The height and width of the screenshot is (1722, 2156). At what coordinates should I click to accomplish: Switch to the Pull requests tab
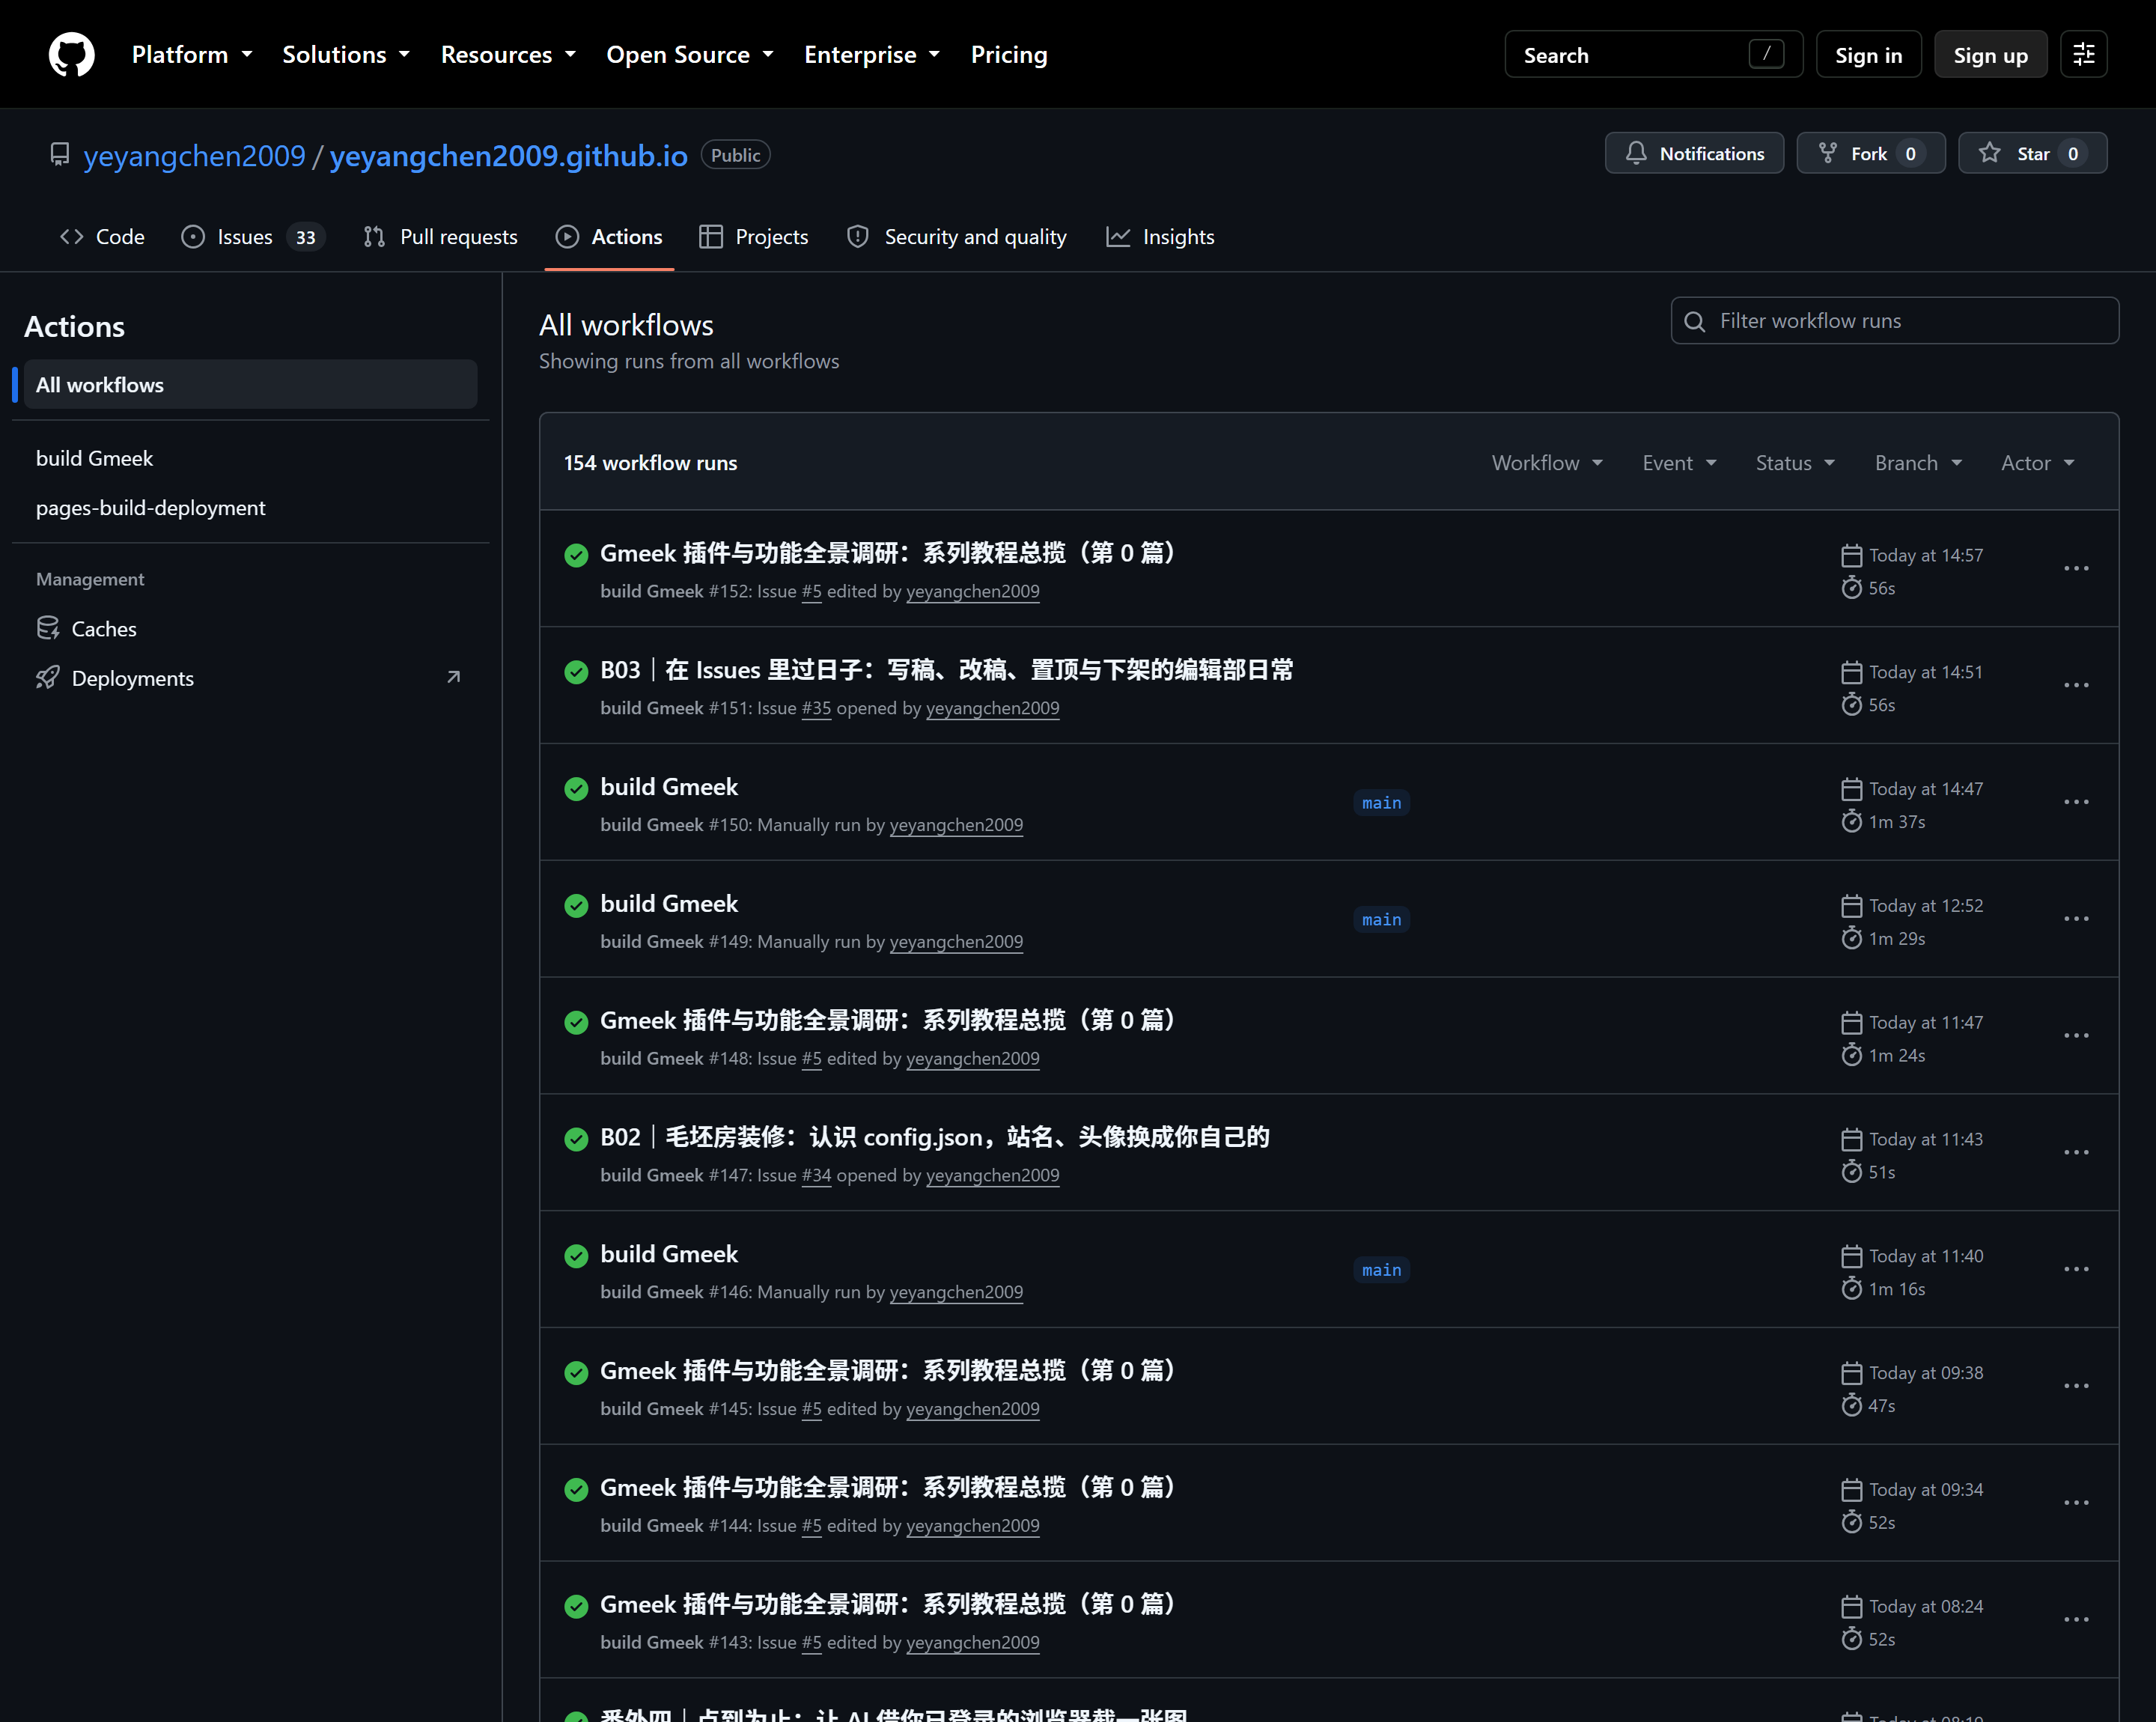(x=440, y=237)
